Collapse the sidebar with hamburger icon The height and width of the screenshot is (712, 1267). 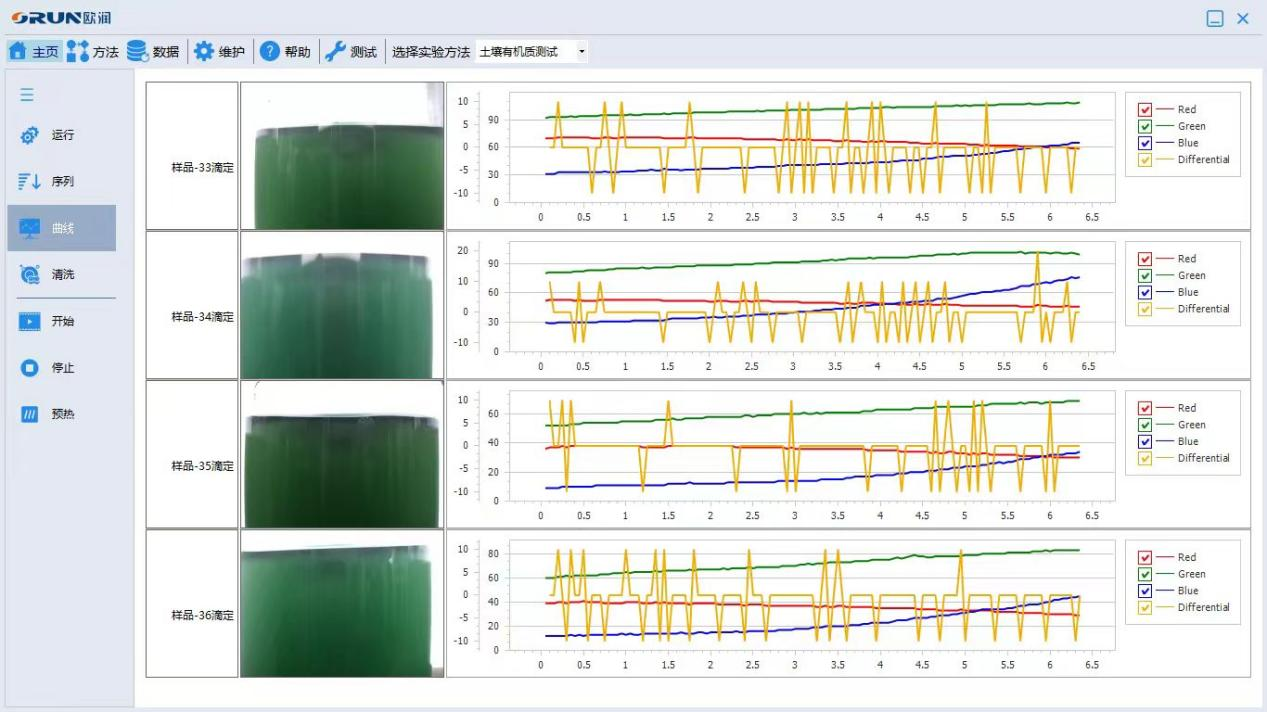point(27,95)
